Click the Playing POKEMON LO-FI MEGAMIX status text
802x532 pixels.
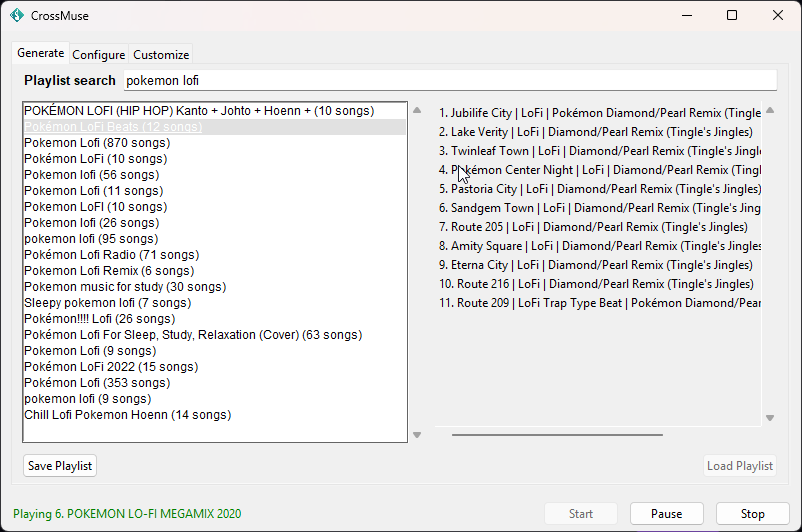point(127,514)
